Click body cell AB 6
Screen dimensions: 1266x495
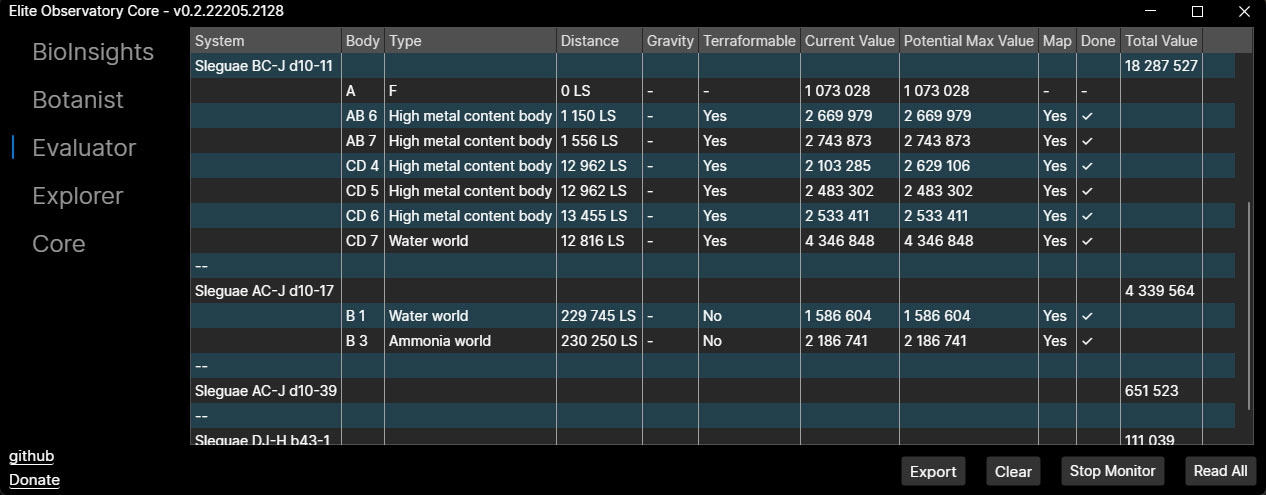click(362, 116)
